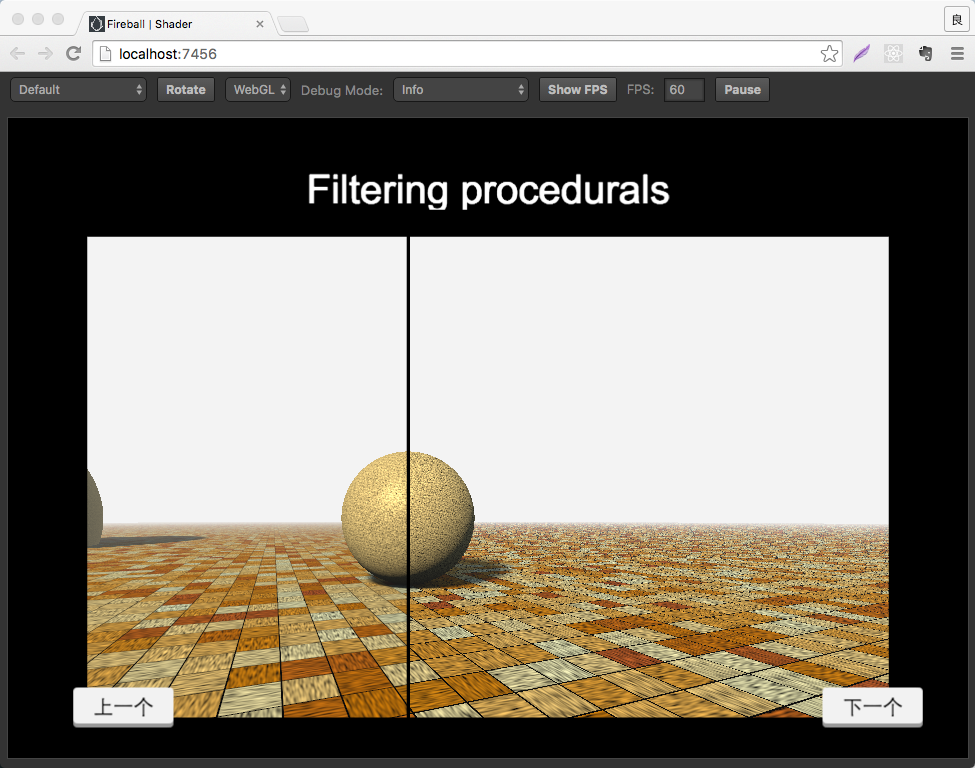Open a new browser tab
Screen dimensions: 975x768
coord(293,24)
